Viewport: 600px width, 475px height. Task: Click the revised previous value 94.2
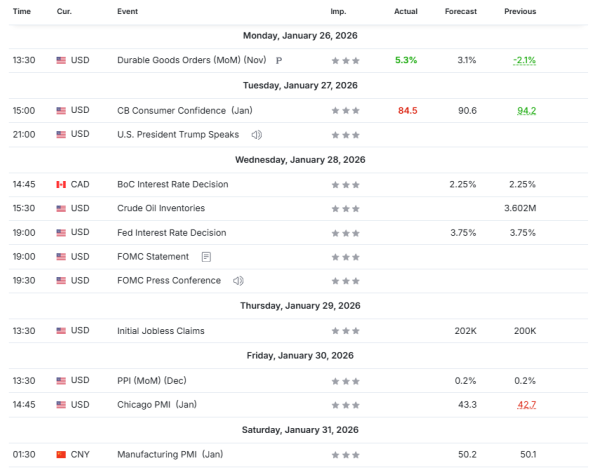pos(526,110)
